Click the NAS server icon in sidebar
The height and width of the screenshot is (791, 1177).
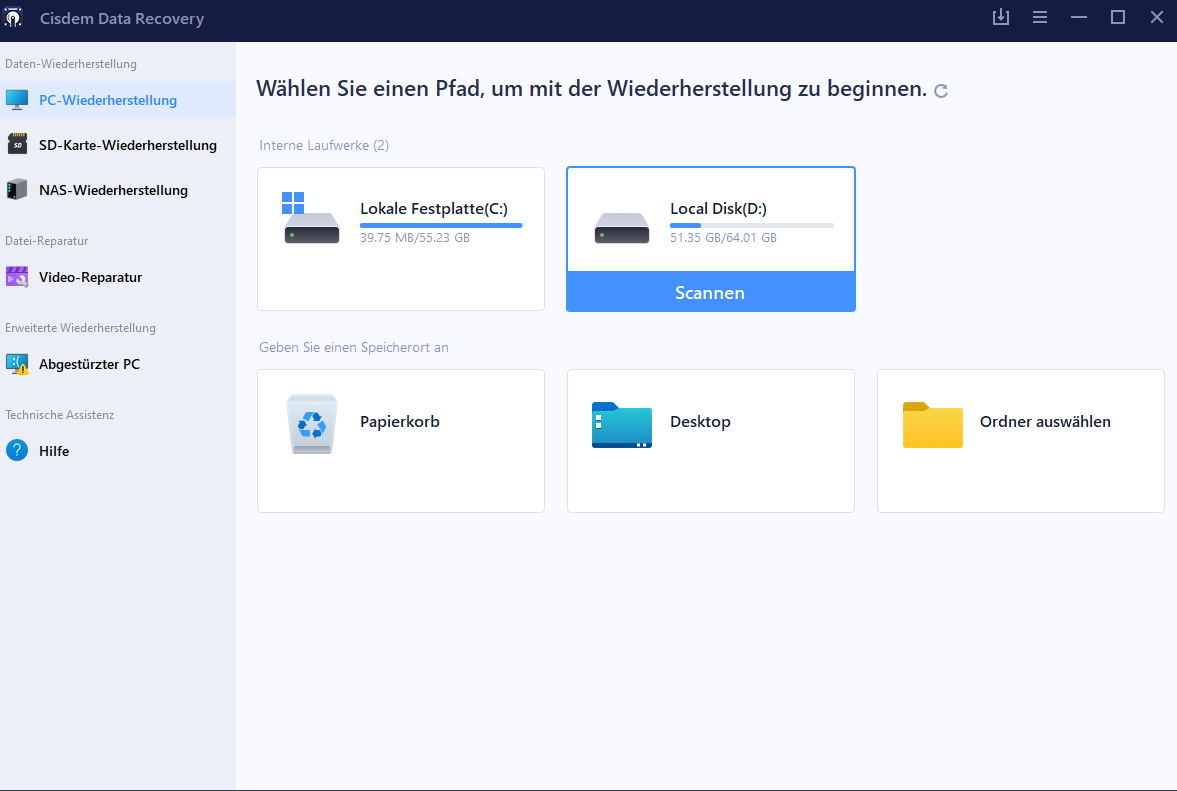coord(17,189)
